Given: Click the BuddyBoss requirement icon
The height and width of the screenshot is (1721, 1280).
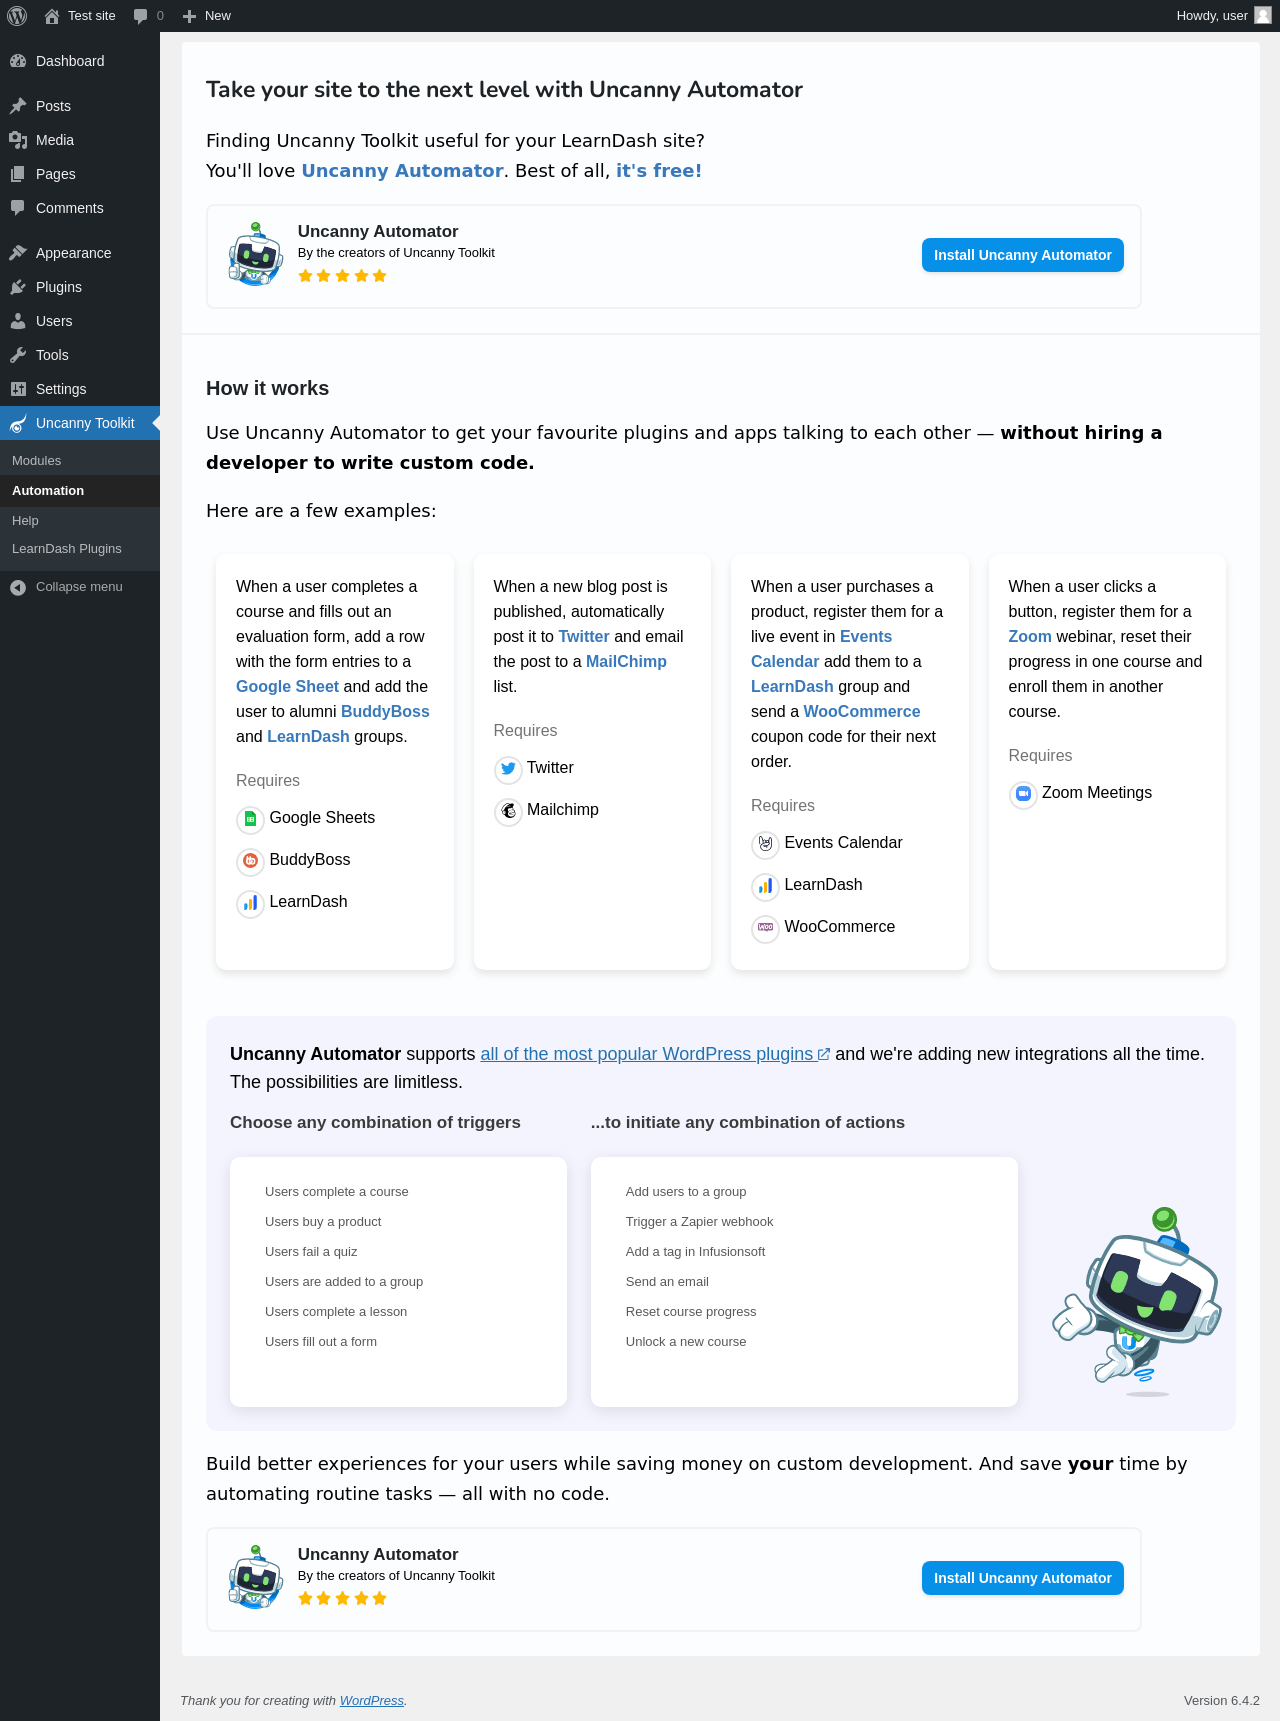Looking at the screenshot, I should point(250,861).
